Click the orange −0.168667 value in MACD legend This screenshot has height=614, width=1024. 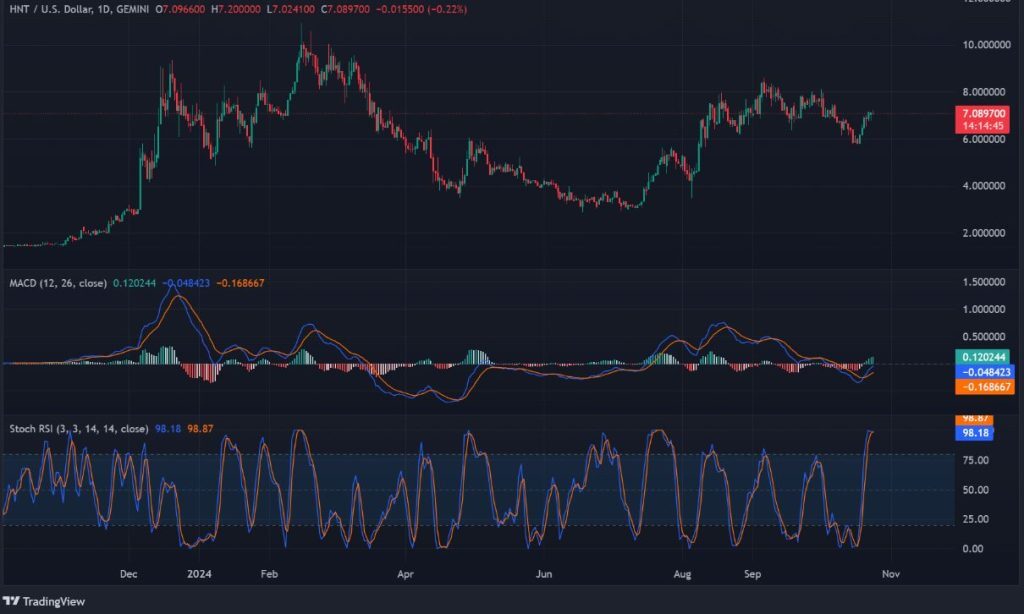click(240, 283)
